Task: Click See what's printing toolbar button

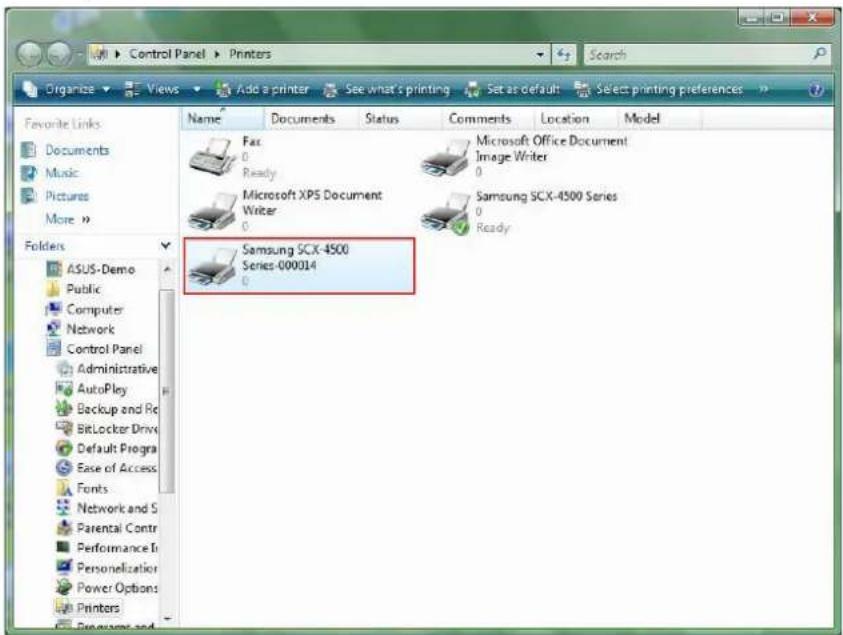Action: [387, 89]
